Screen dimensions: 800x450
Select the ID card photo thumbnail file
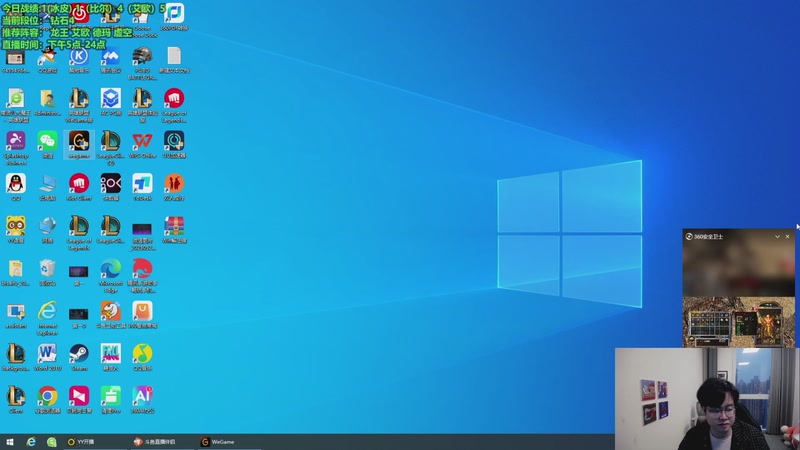tap(16, 57)
